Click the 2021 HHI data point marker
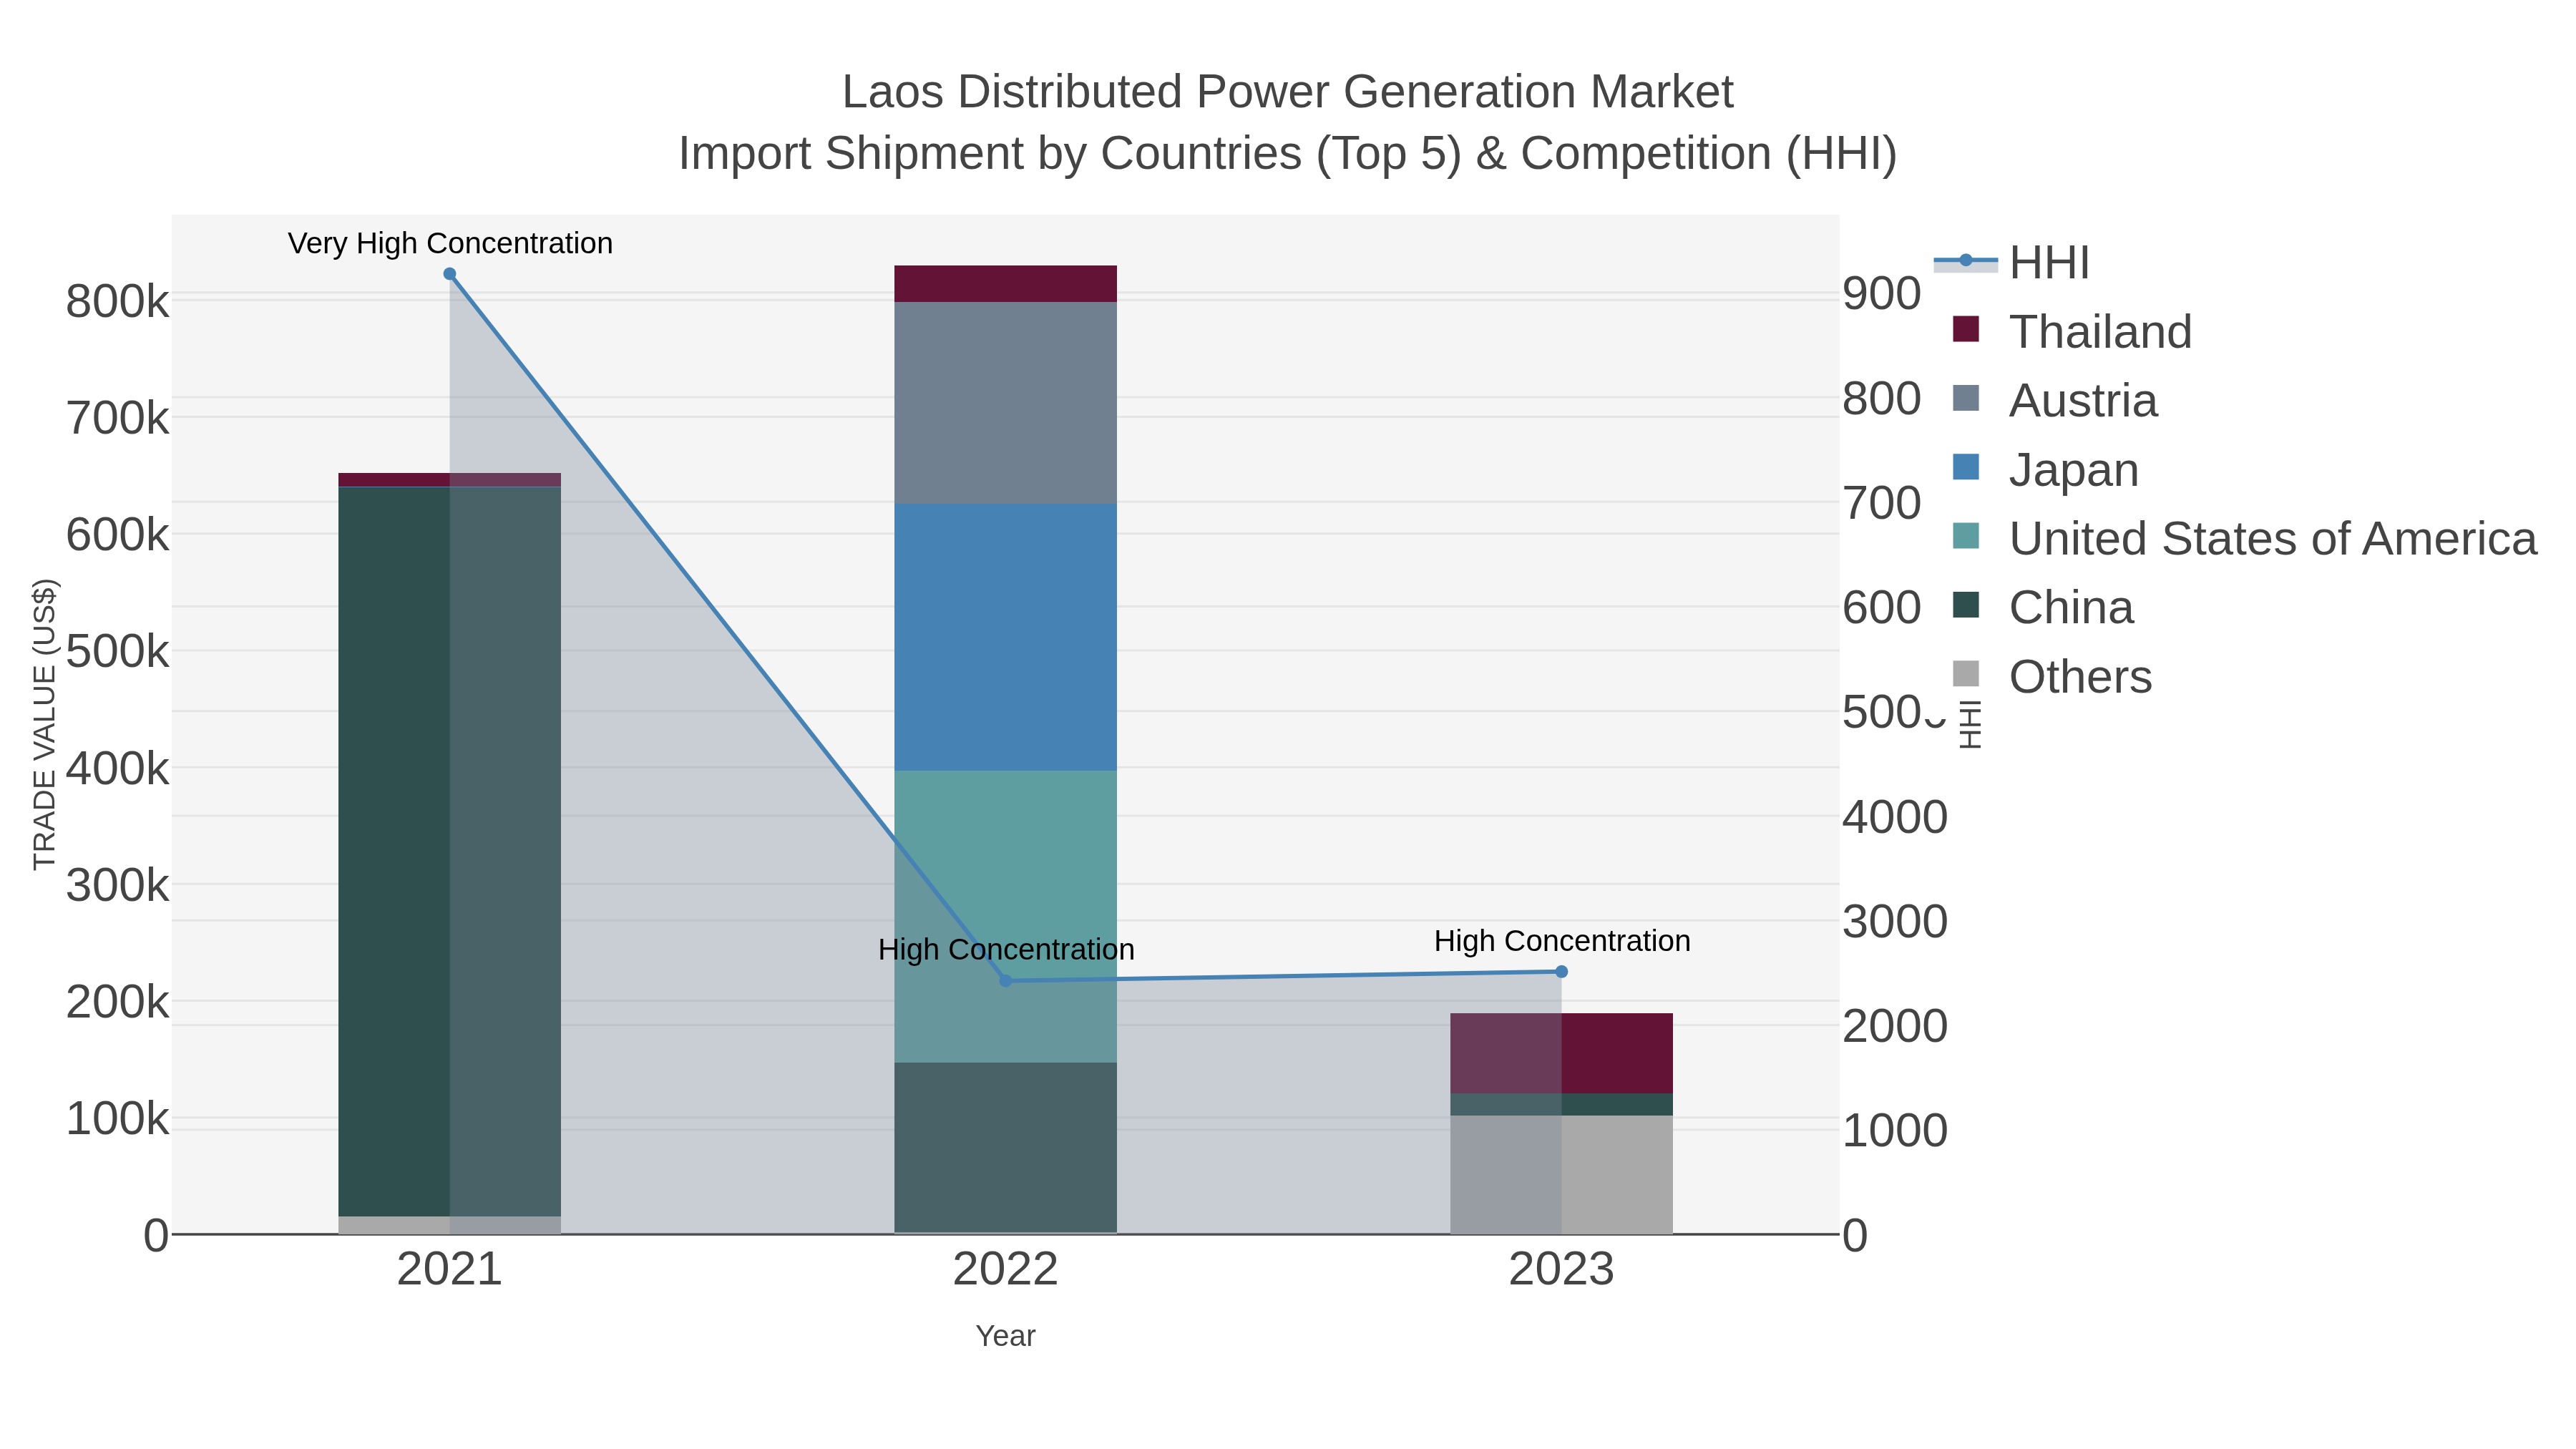This screenshot has height=1449, width=2576. click(x=450, y=274)
